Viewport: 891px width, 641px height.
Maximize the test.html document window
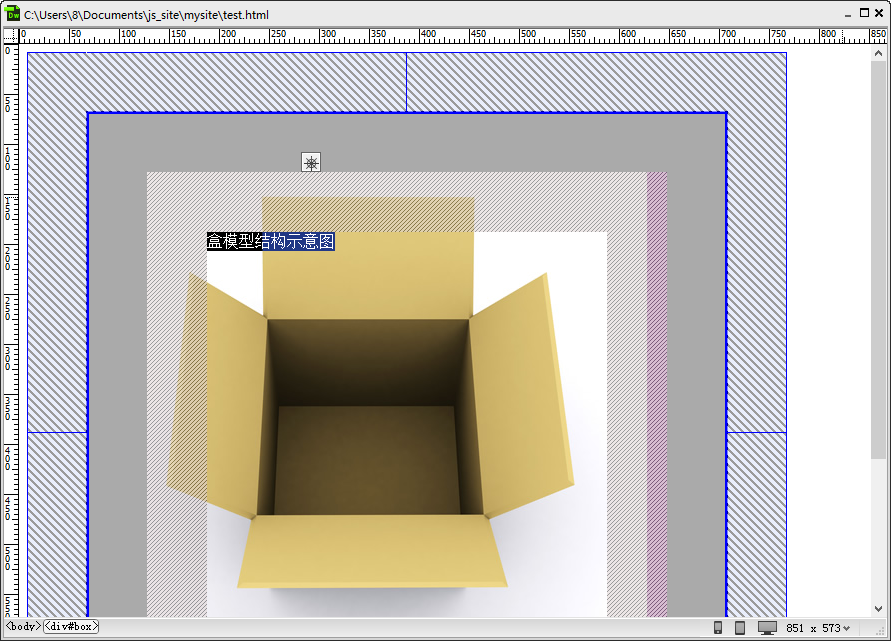tap(865, 13)
